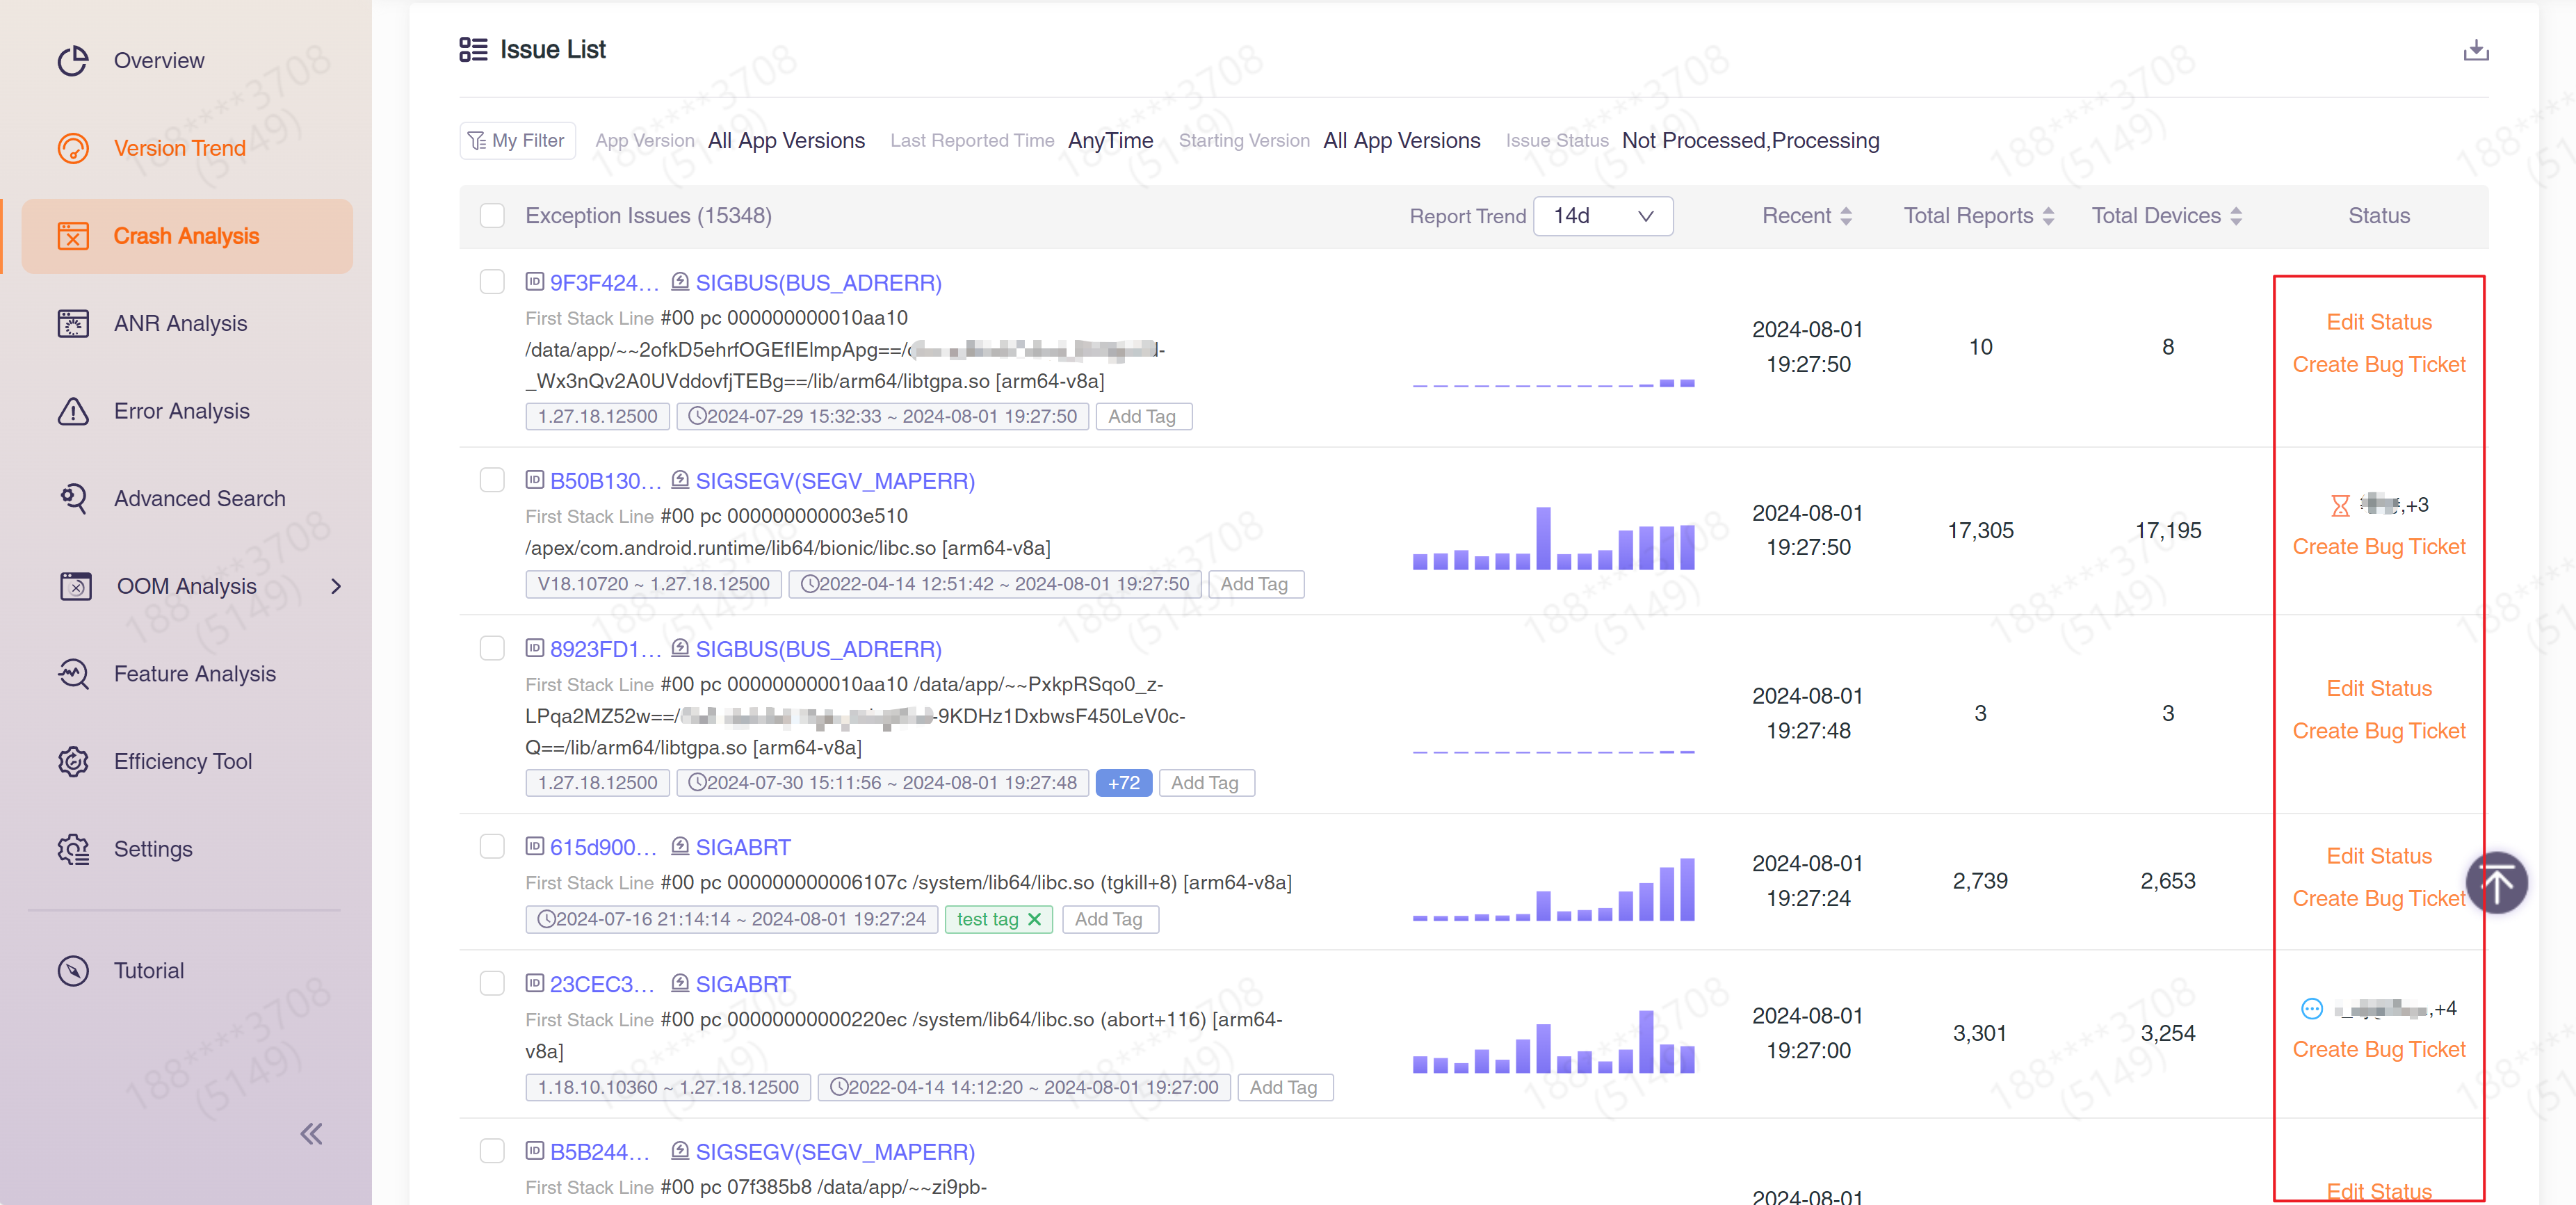2576x1205 pixels.
Task: Click the processing status icon for 23CEC3
Action: click(x=2311, y=1008)
